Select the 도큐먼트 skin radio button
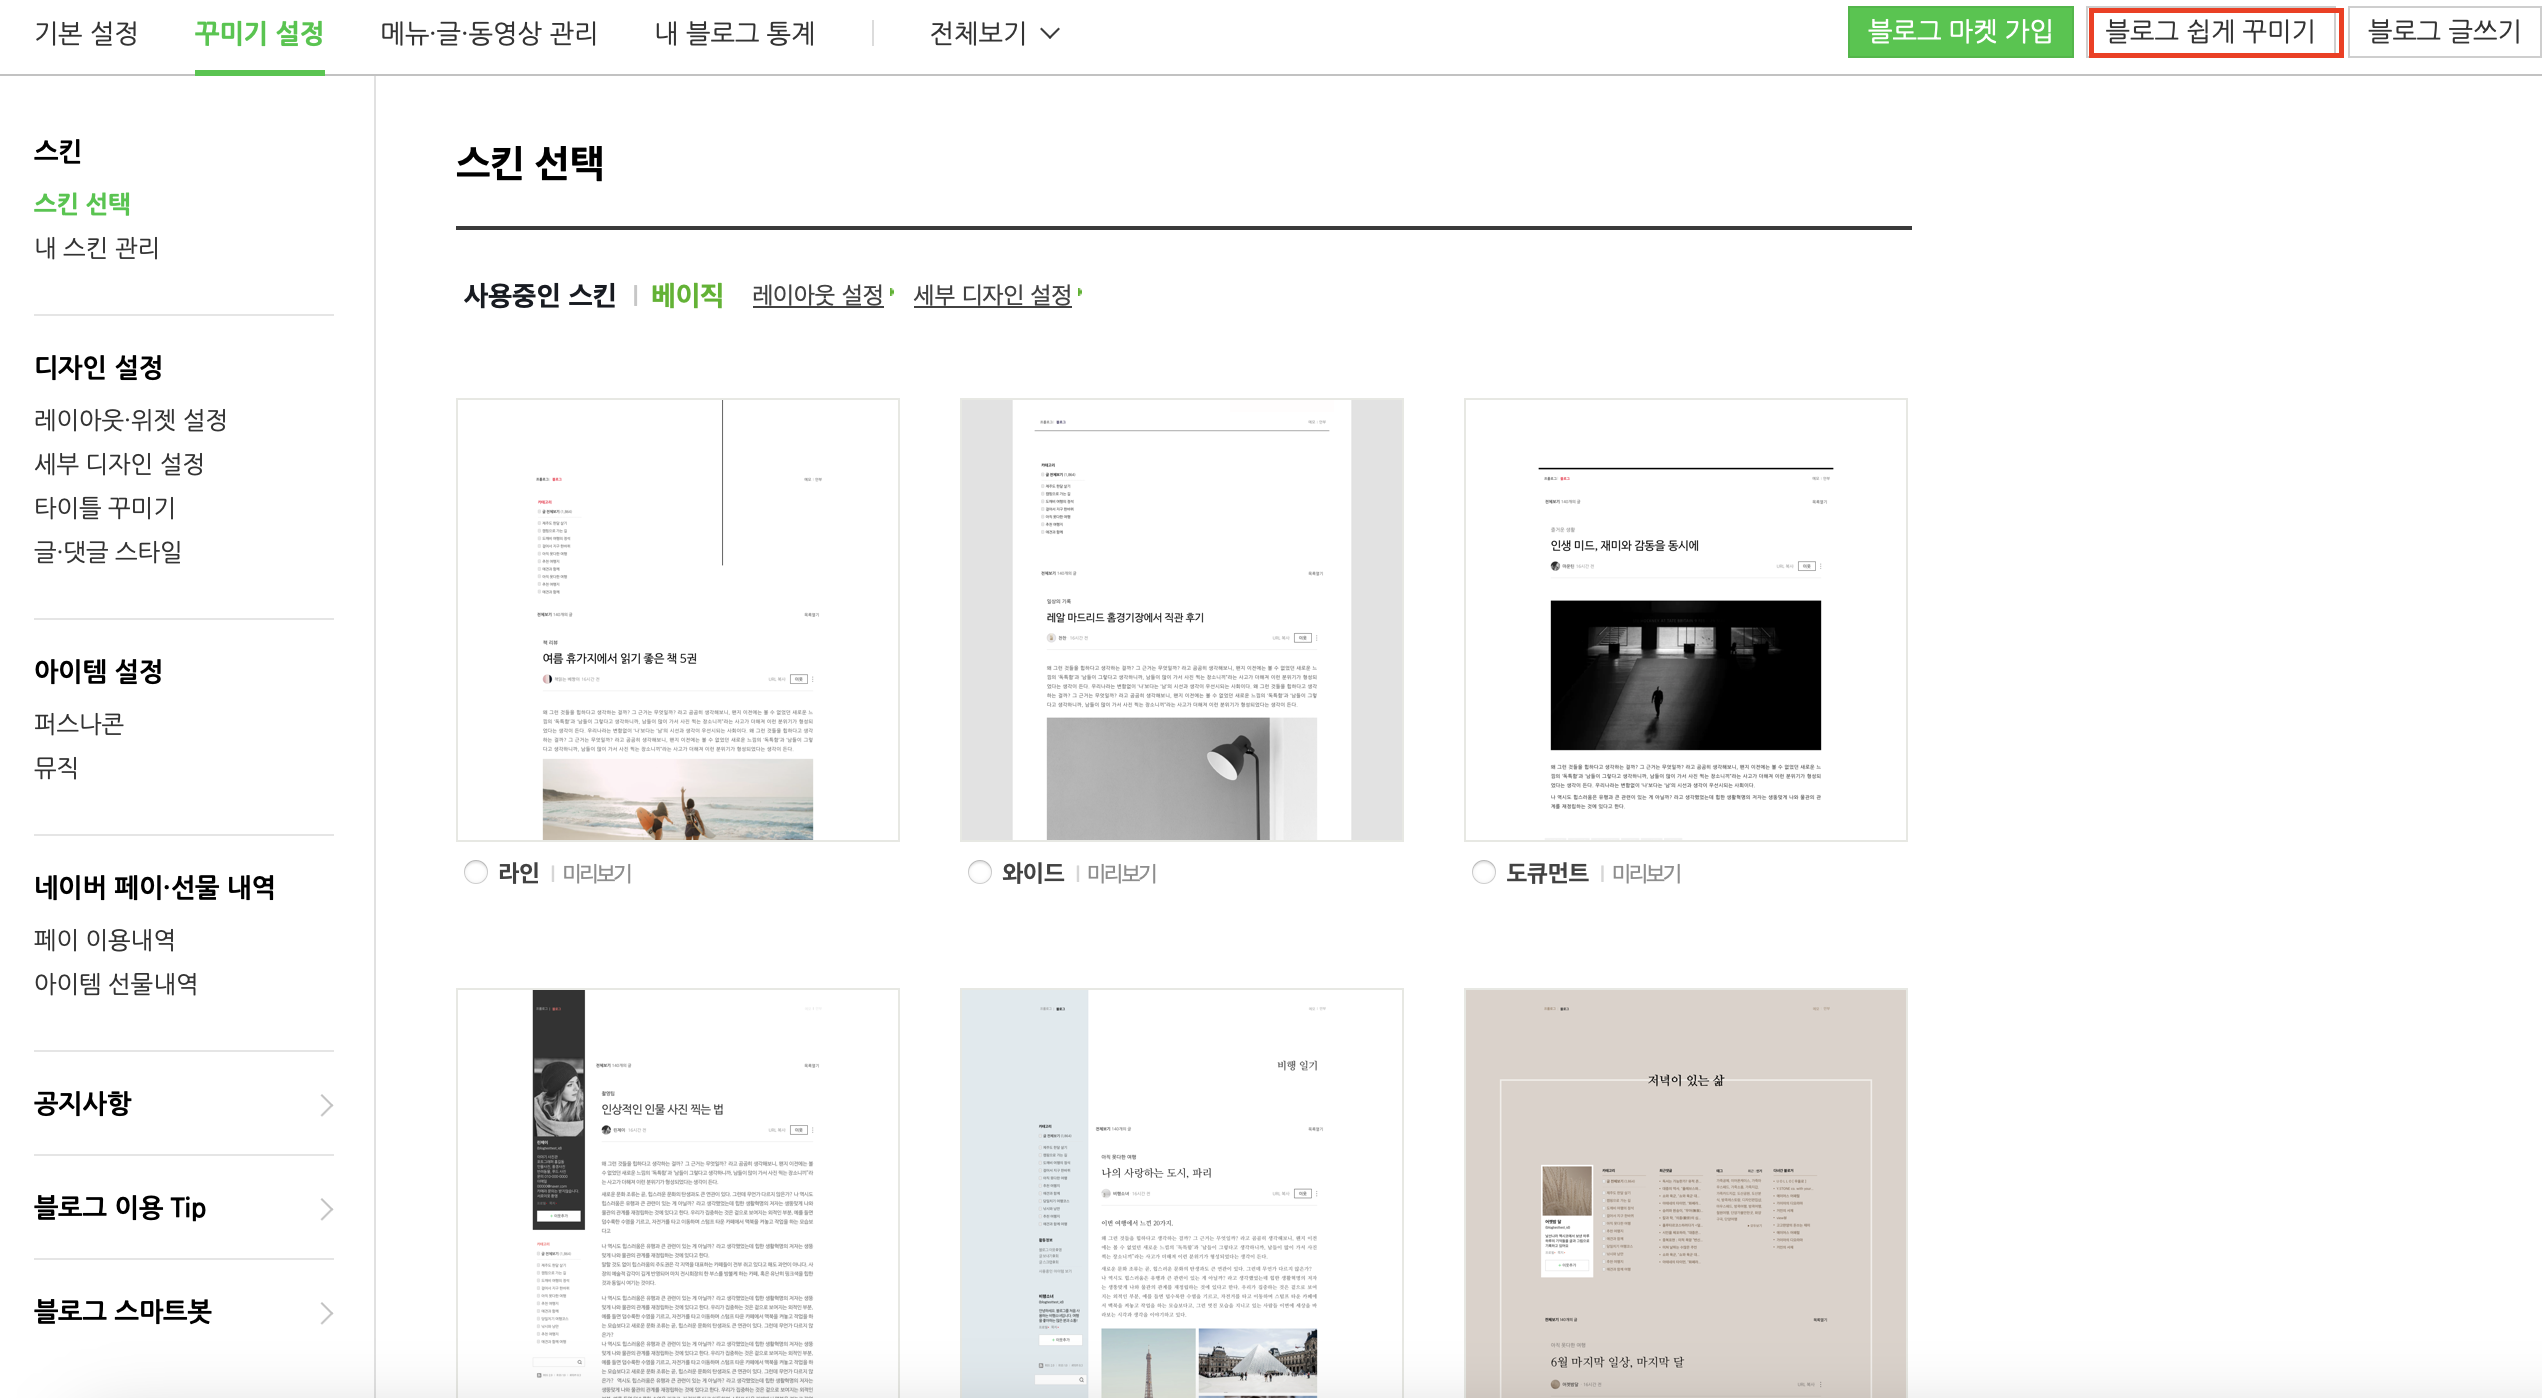 tap(1484, 872)
